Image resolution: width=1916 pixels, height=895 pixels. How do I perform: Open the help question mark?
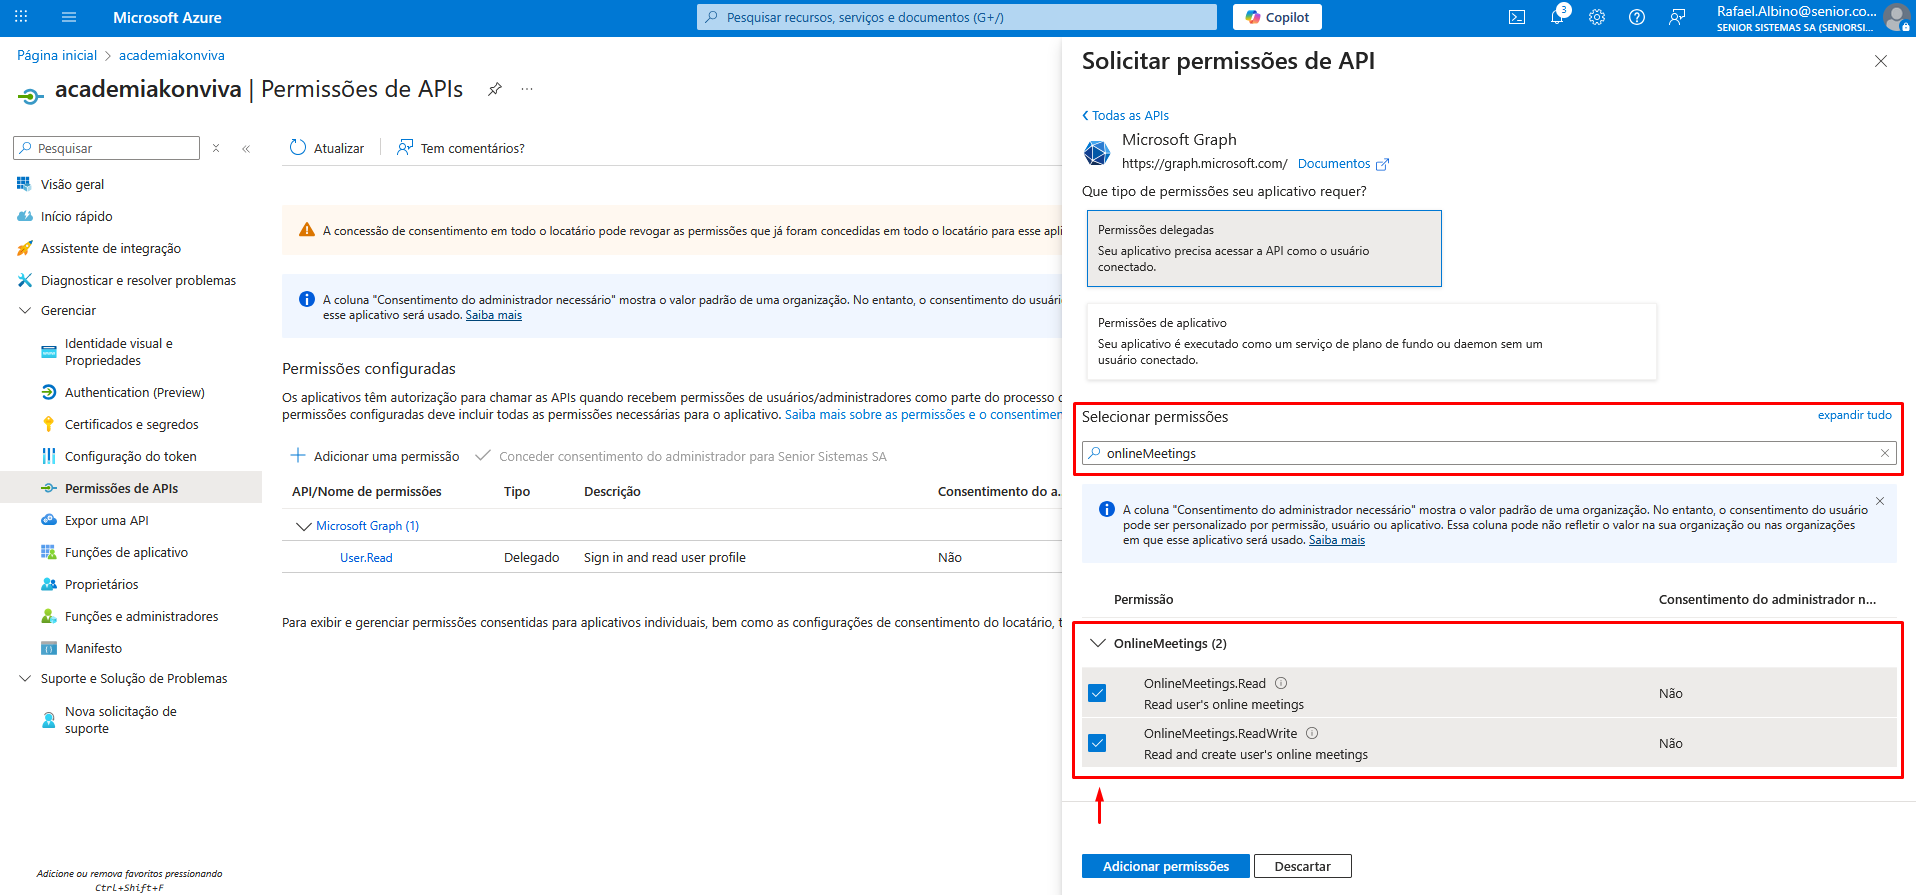[1637, 17]
